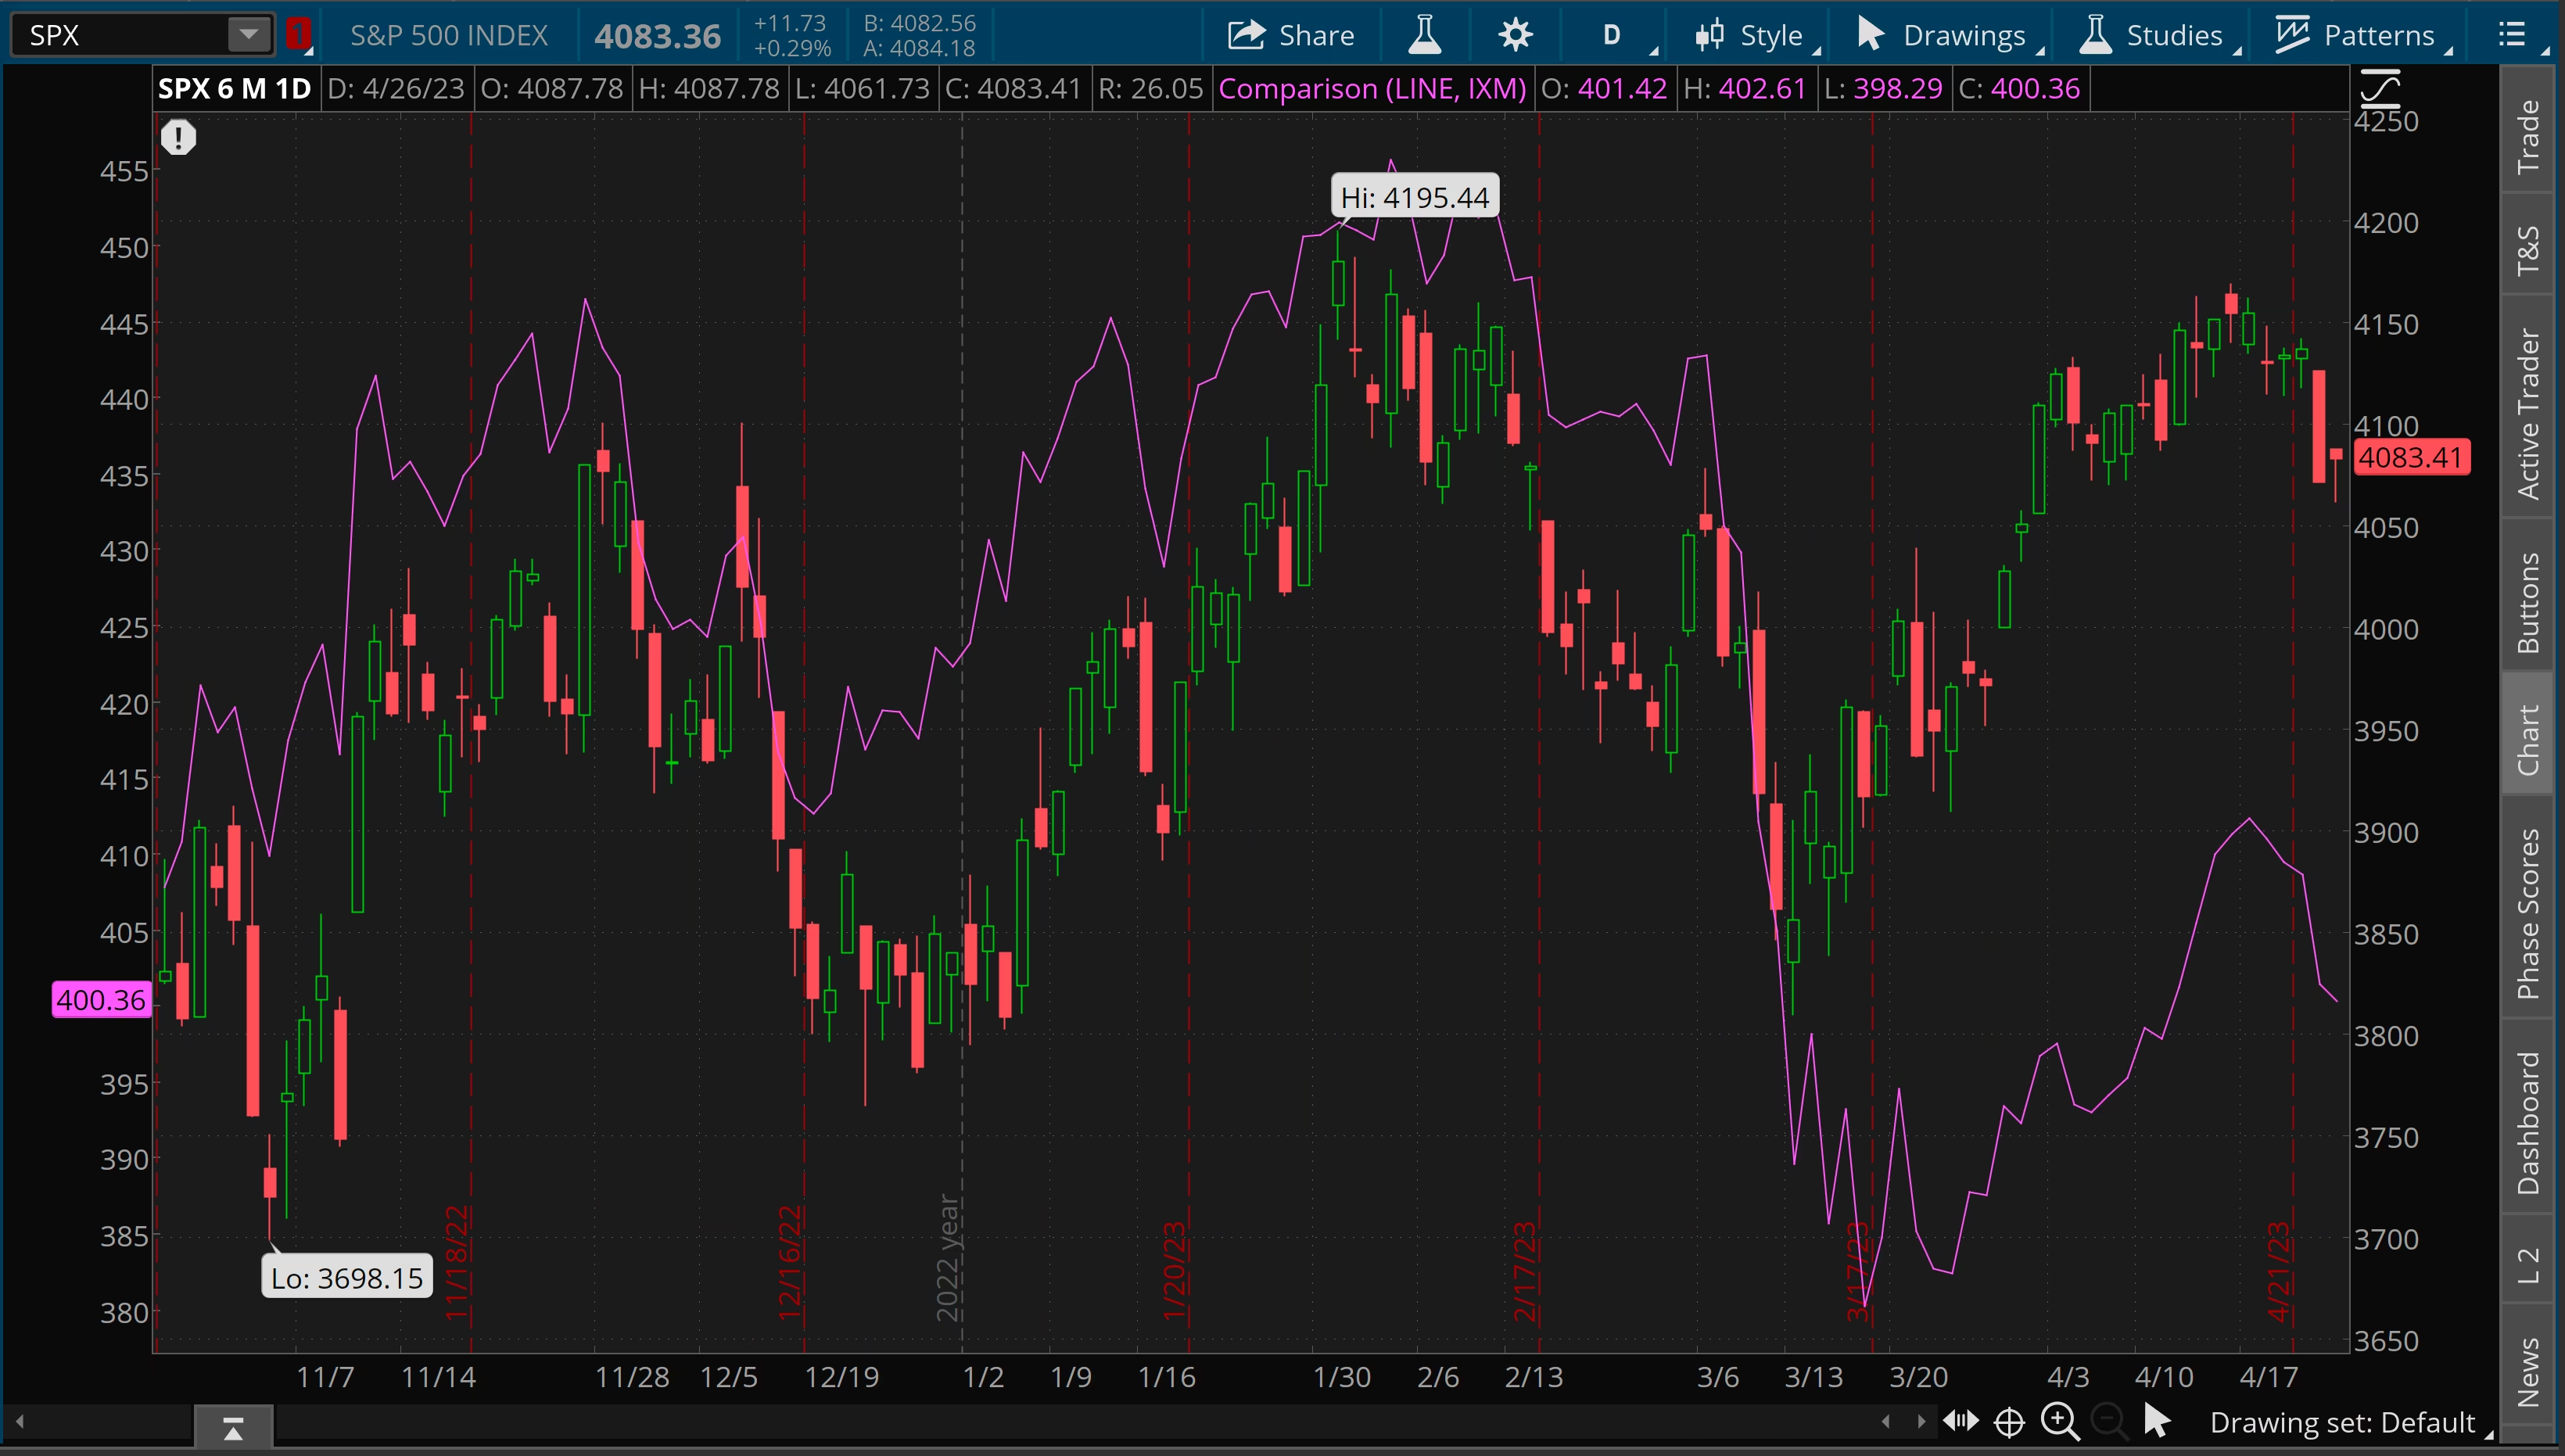Click the 4250 right price axis label
This screenshot has width=2565, height=1456.
2386,121
